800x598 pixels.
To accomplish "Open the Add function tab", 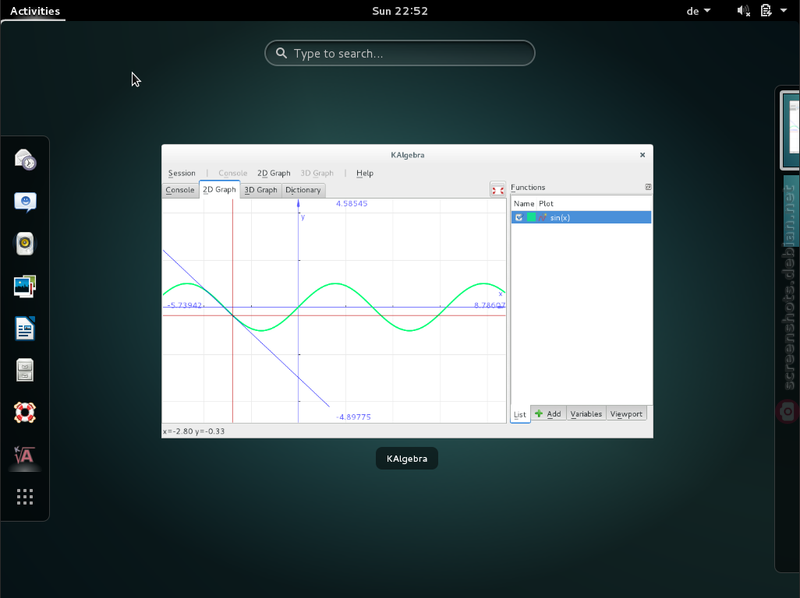I will coord(548,414).
